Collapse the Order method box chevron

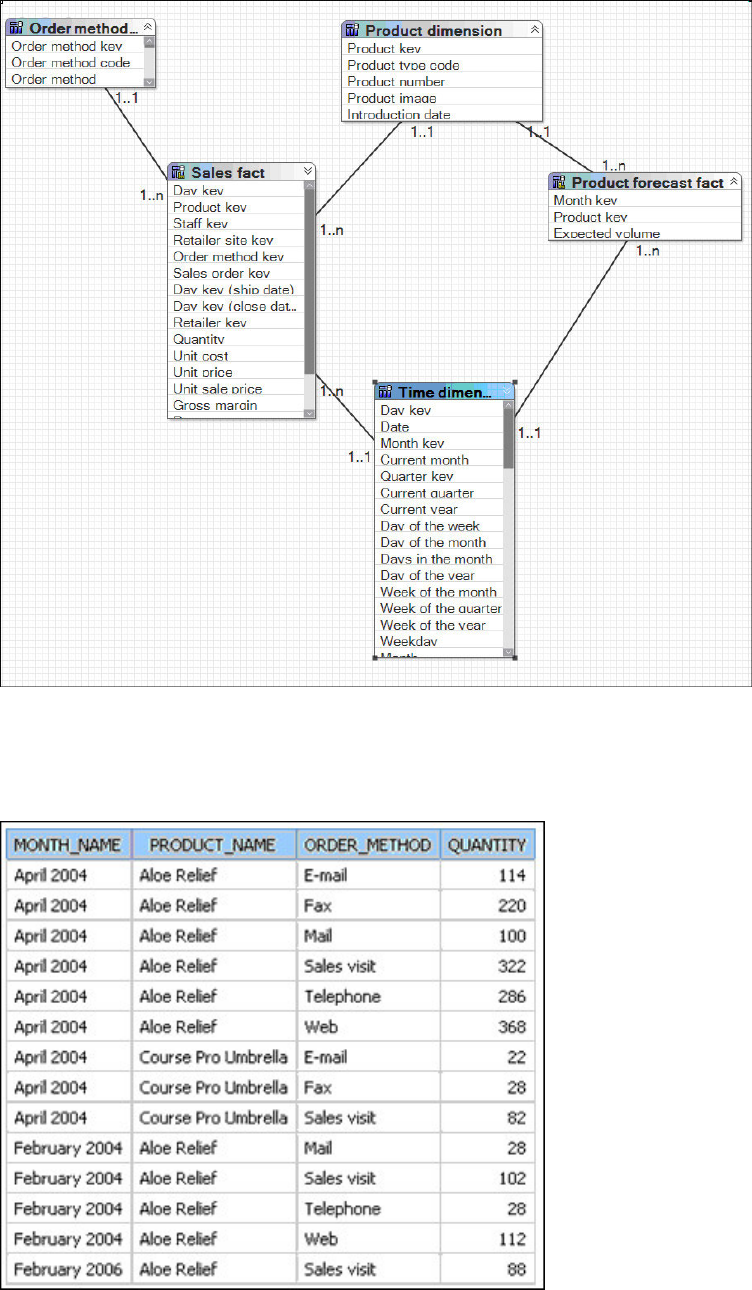pos(148,28)
